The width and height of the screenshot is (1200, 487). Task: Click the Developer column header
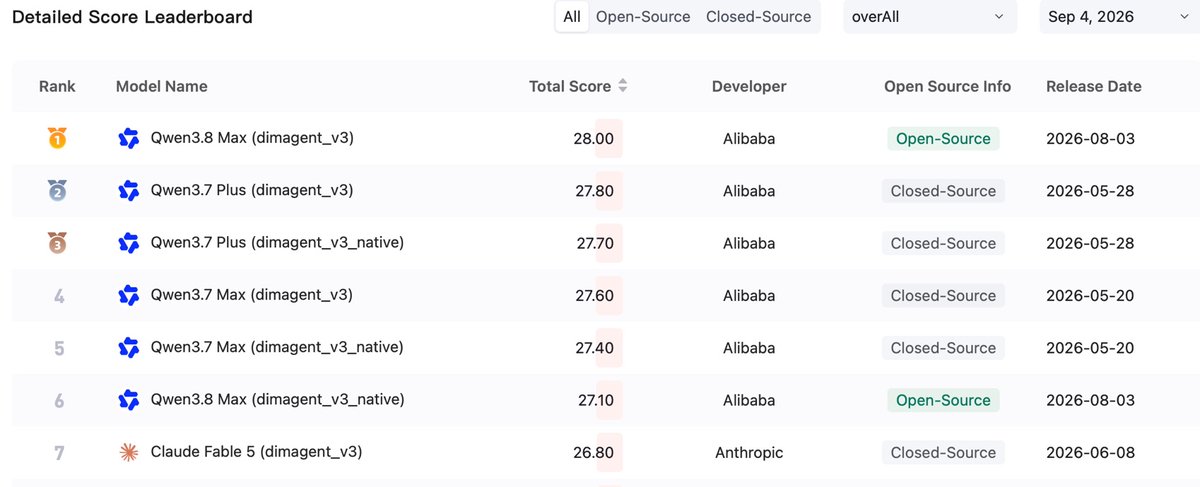click(x=749, y=86)
